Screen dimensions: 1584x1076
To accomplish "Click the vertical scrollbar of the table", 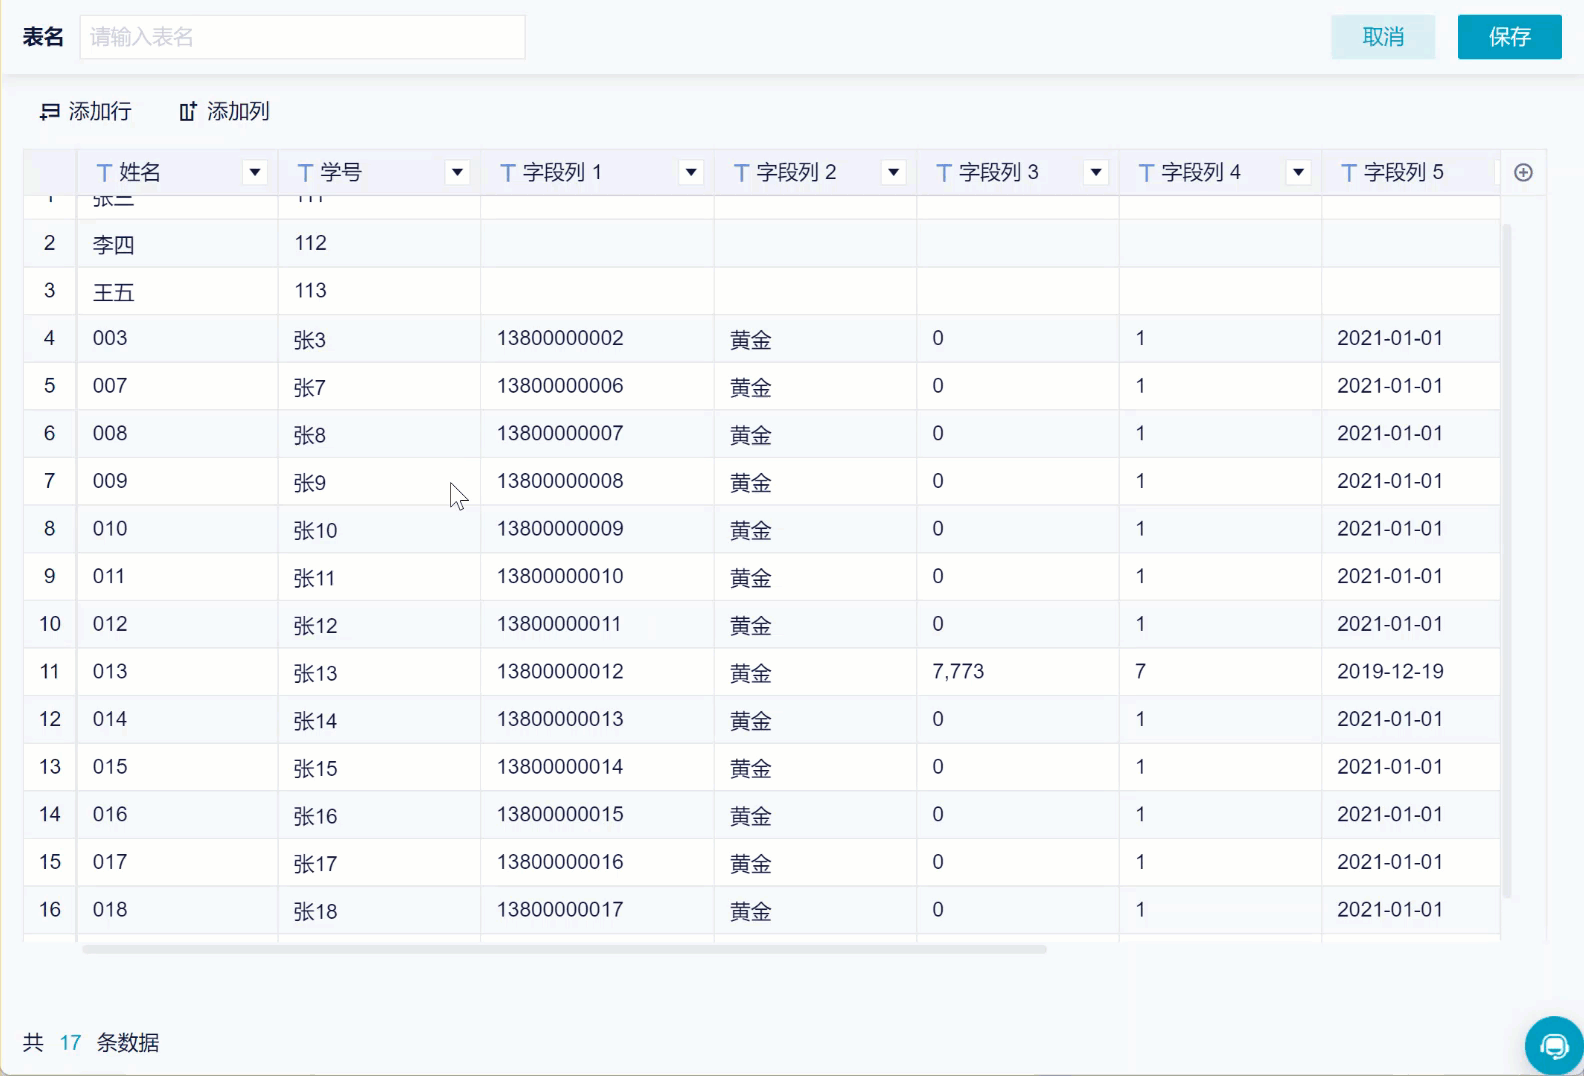I will (x=1507, y=560).
